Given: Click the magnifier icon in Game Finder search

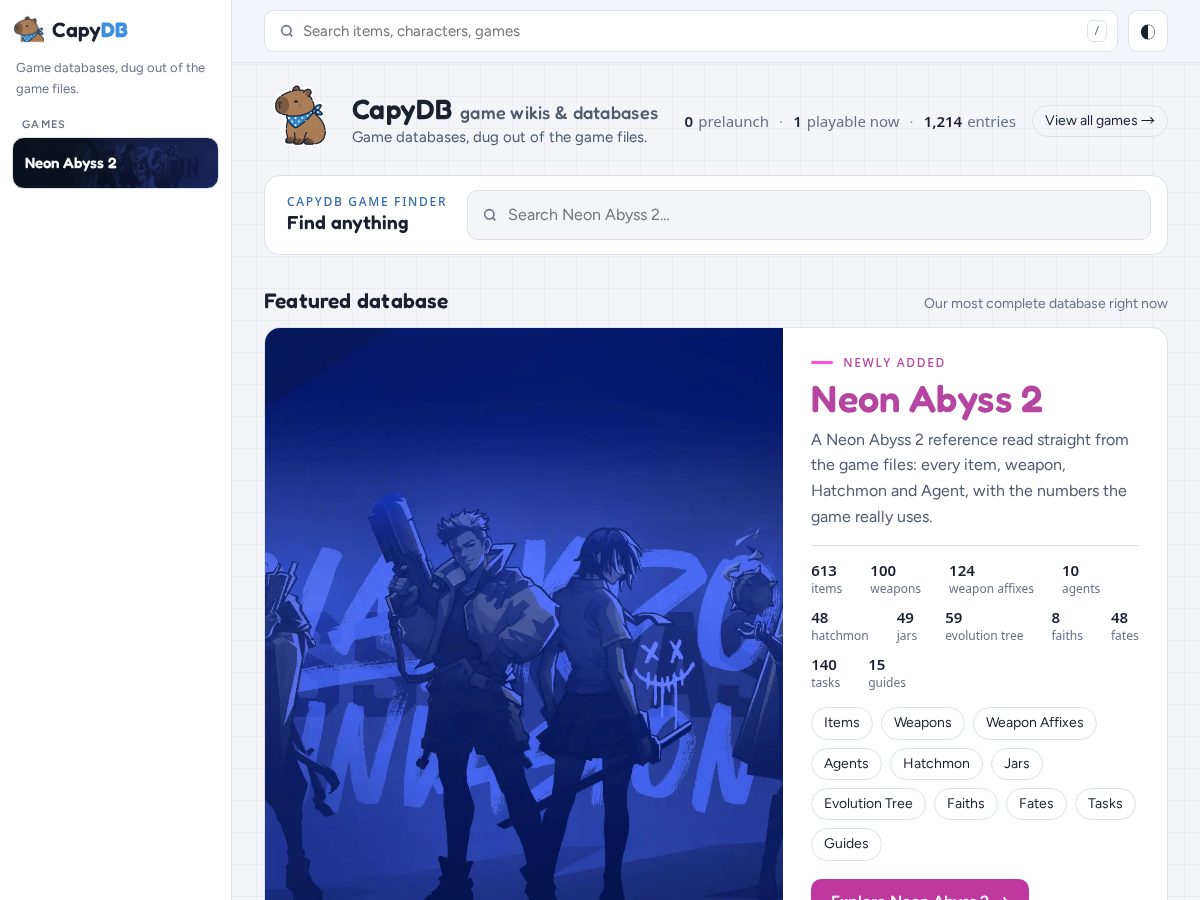Looking at the screenshot, I should coord(490,215).
